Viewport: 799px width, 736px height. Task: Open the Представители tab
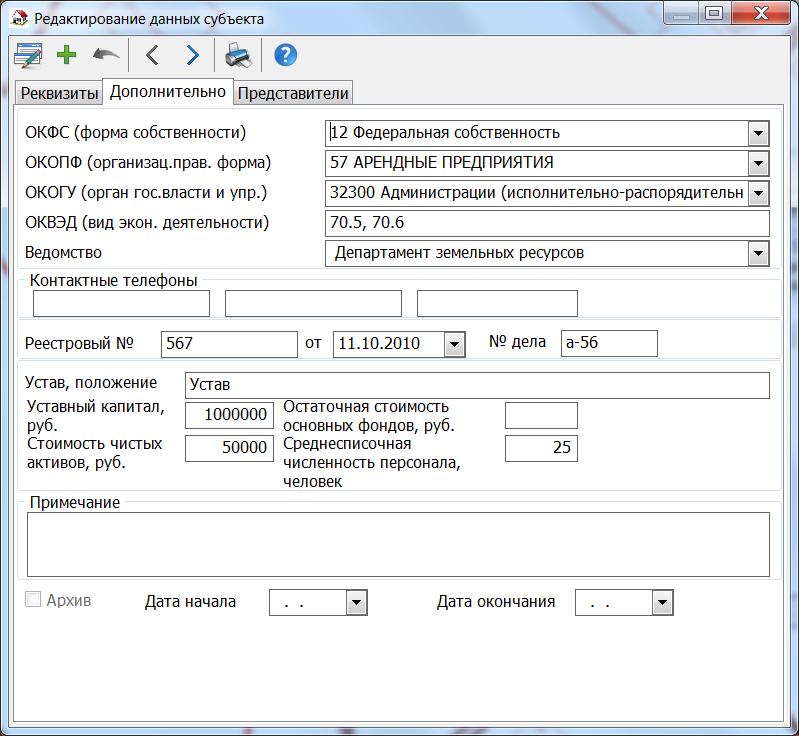(293, 93)
